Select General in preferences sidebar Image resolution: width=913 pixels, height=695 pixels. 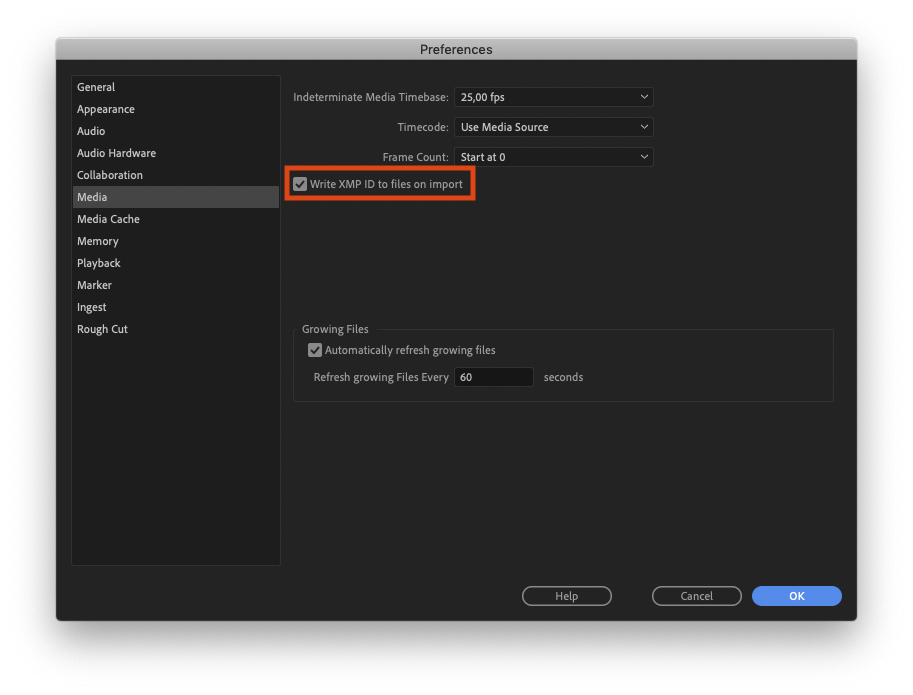click(96, 87)
